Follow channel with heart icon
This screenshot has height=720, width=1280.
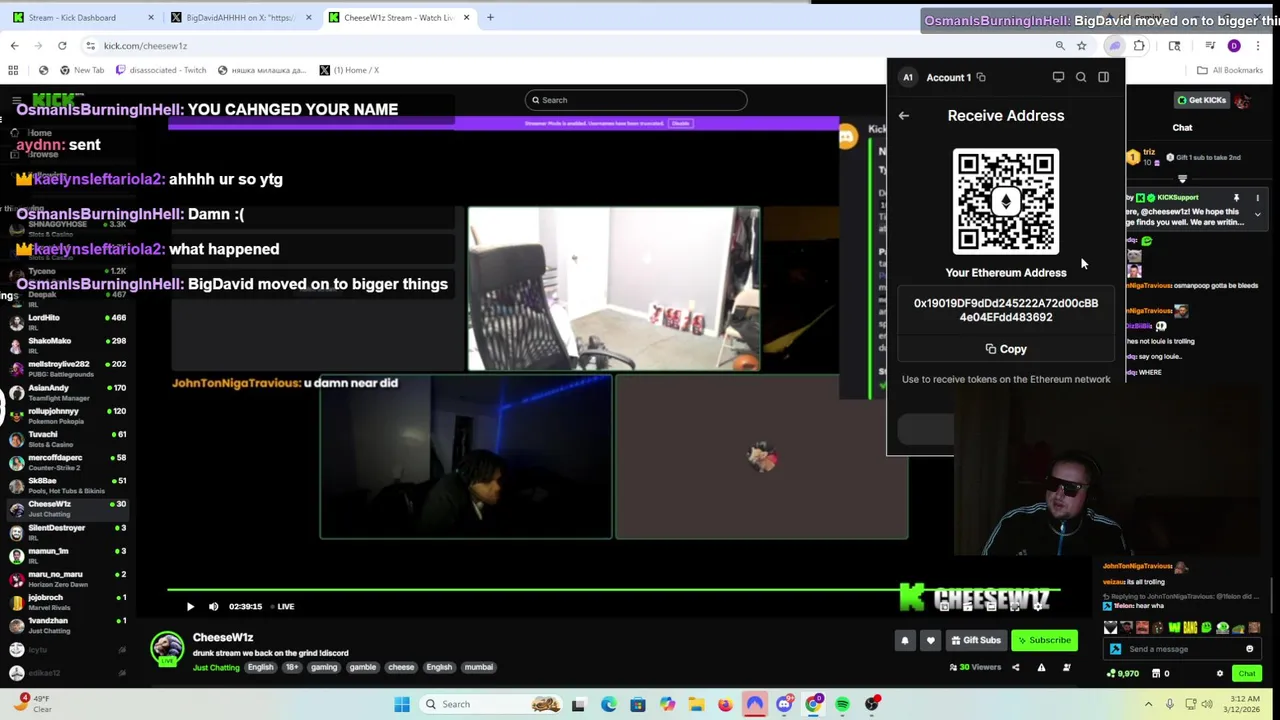click(x=930, y=640)
